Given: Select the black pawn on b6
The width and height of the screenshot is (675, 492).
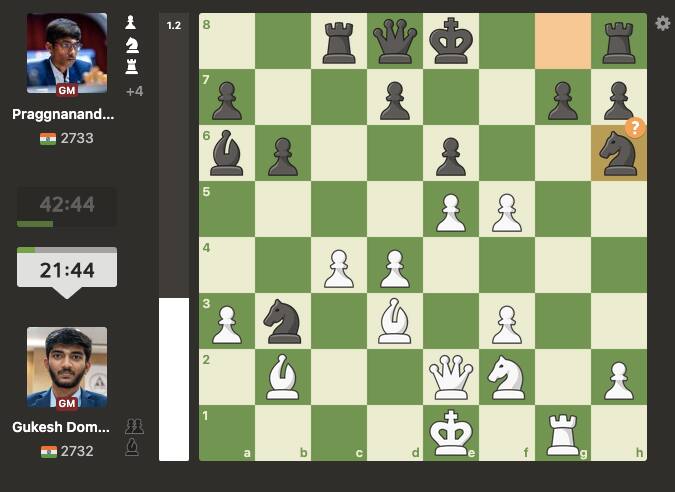Looking at the screenshot, I should 283,157.
